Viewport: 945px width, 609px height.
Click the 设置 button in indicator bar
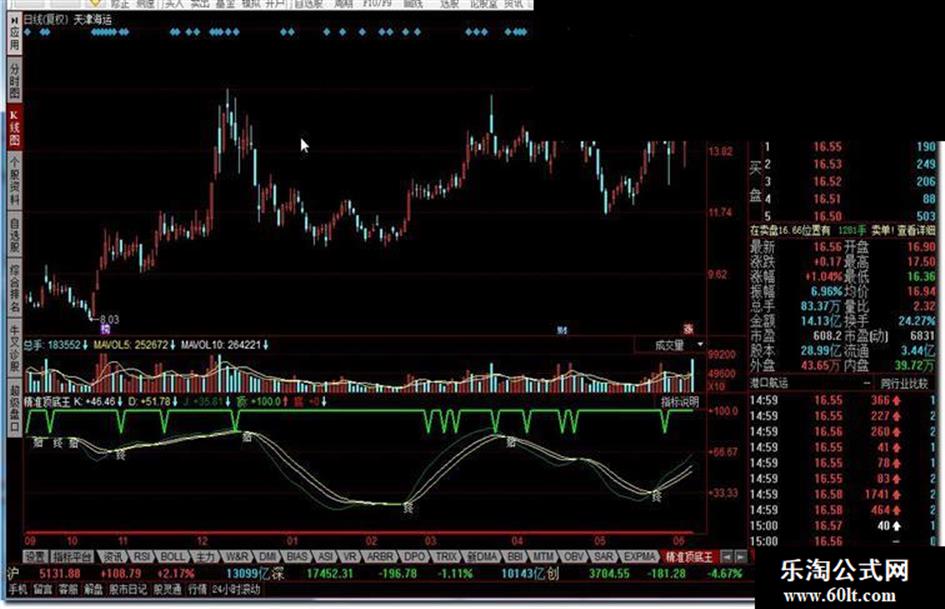[34, 557]
